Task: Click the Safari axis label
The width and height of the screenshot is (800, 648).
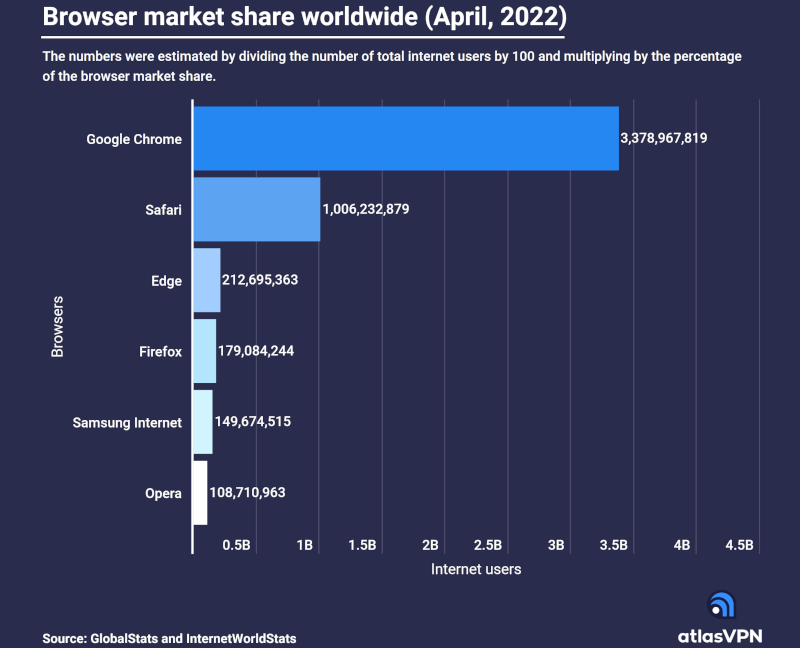Action: click(163, 210)
